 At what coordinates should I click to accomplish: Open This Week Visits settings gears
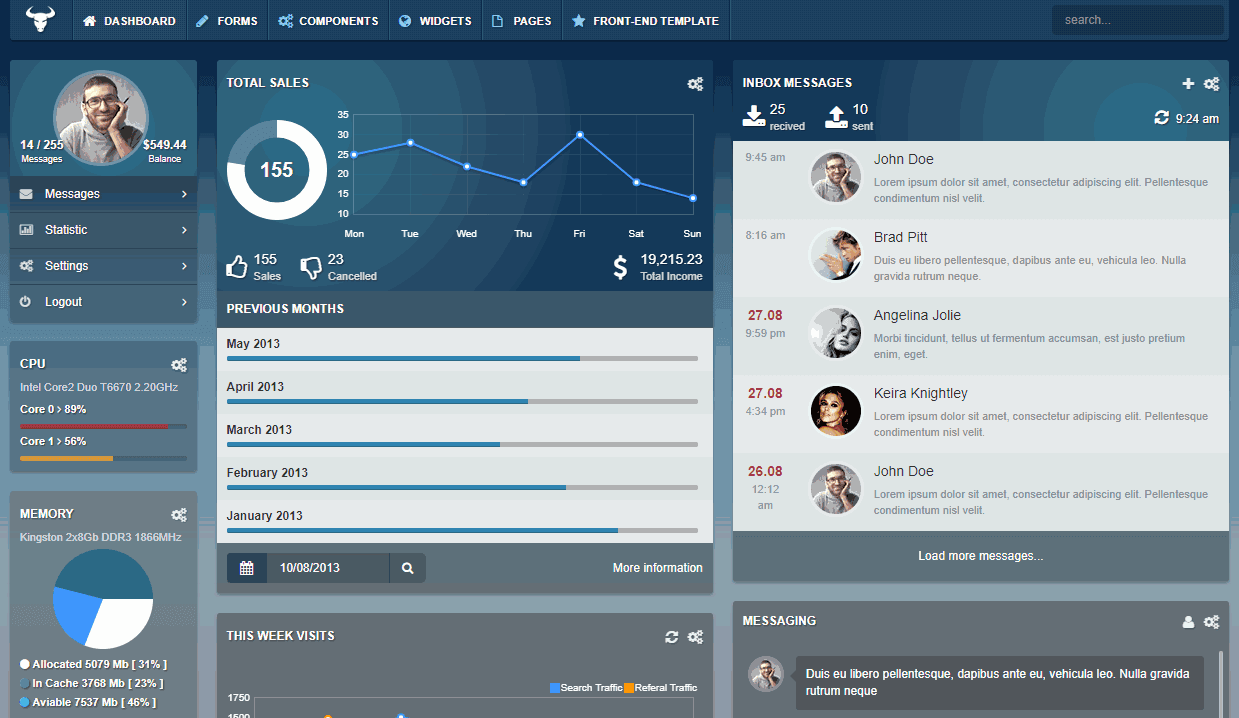point(695,637)
